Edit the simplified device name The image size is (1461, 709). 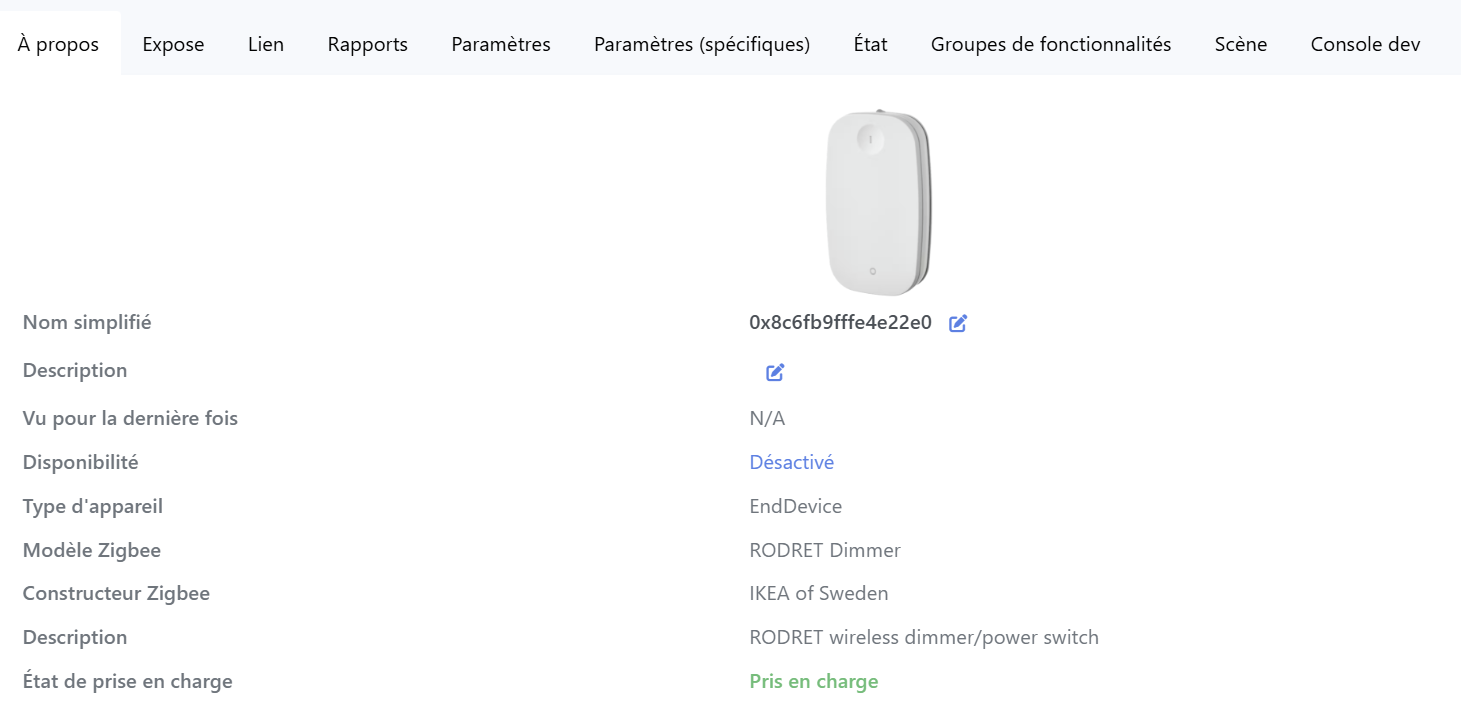(958, 323)
